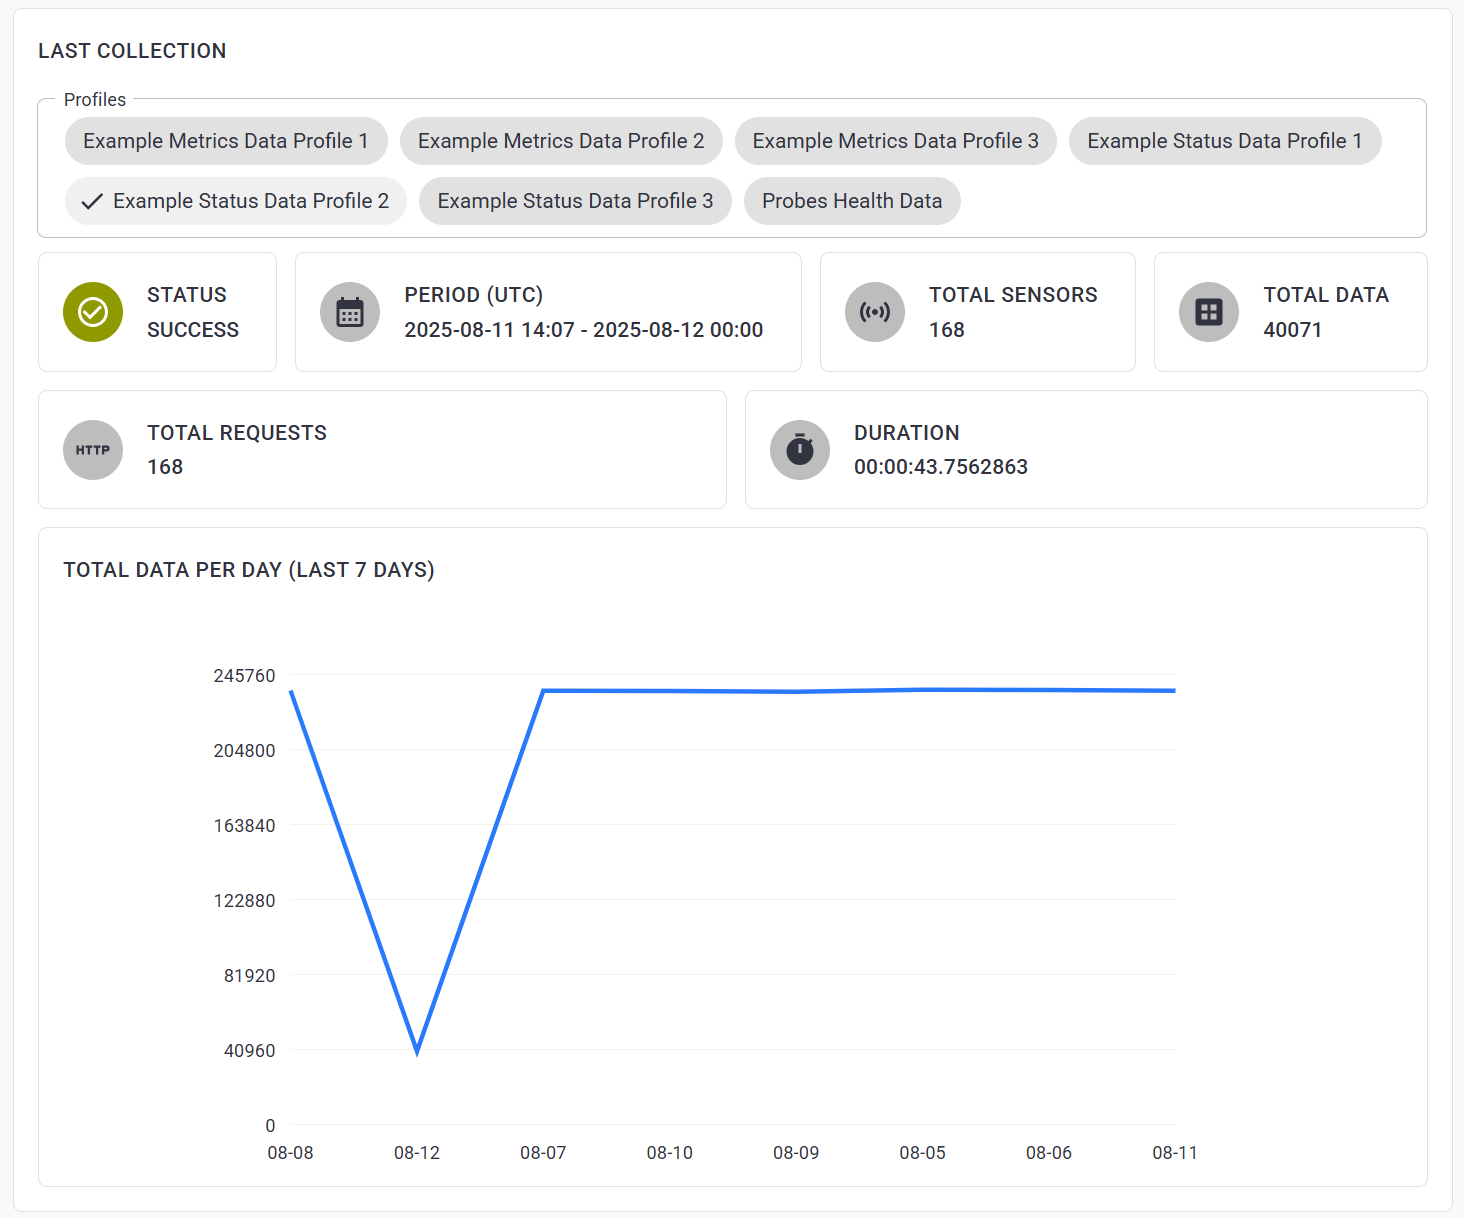Select Example Status Data Profile 3 chip
Screen dimensions: 1464x1218
pos(575,201)
